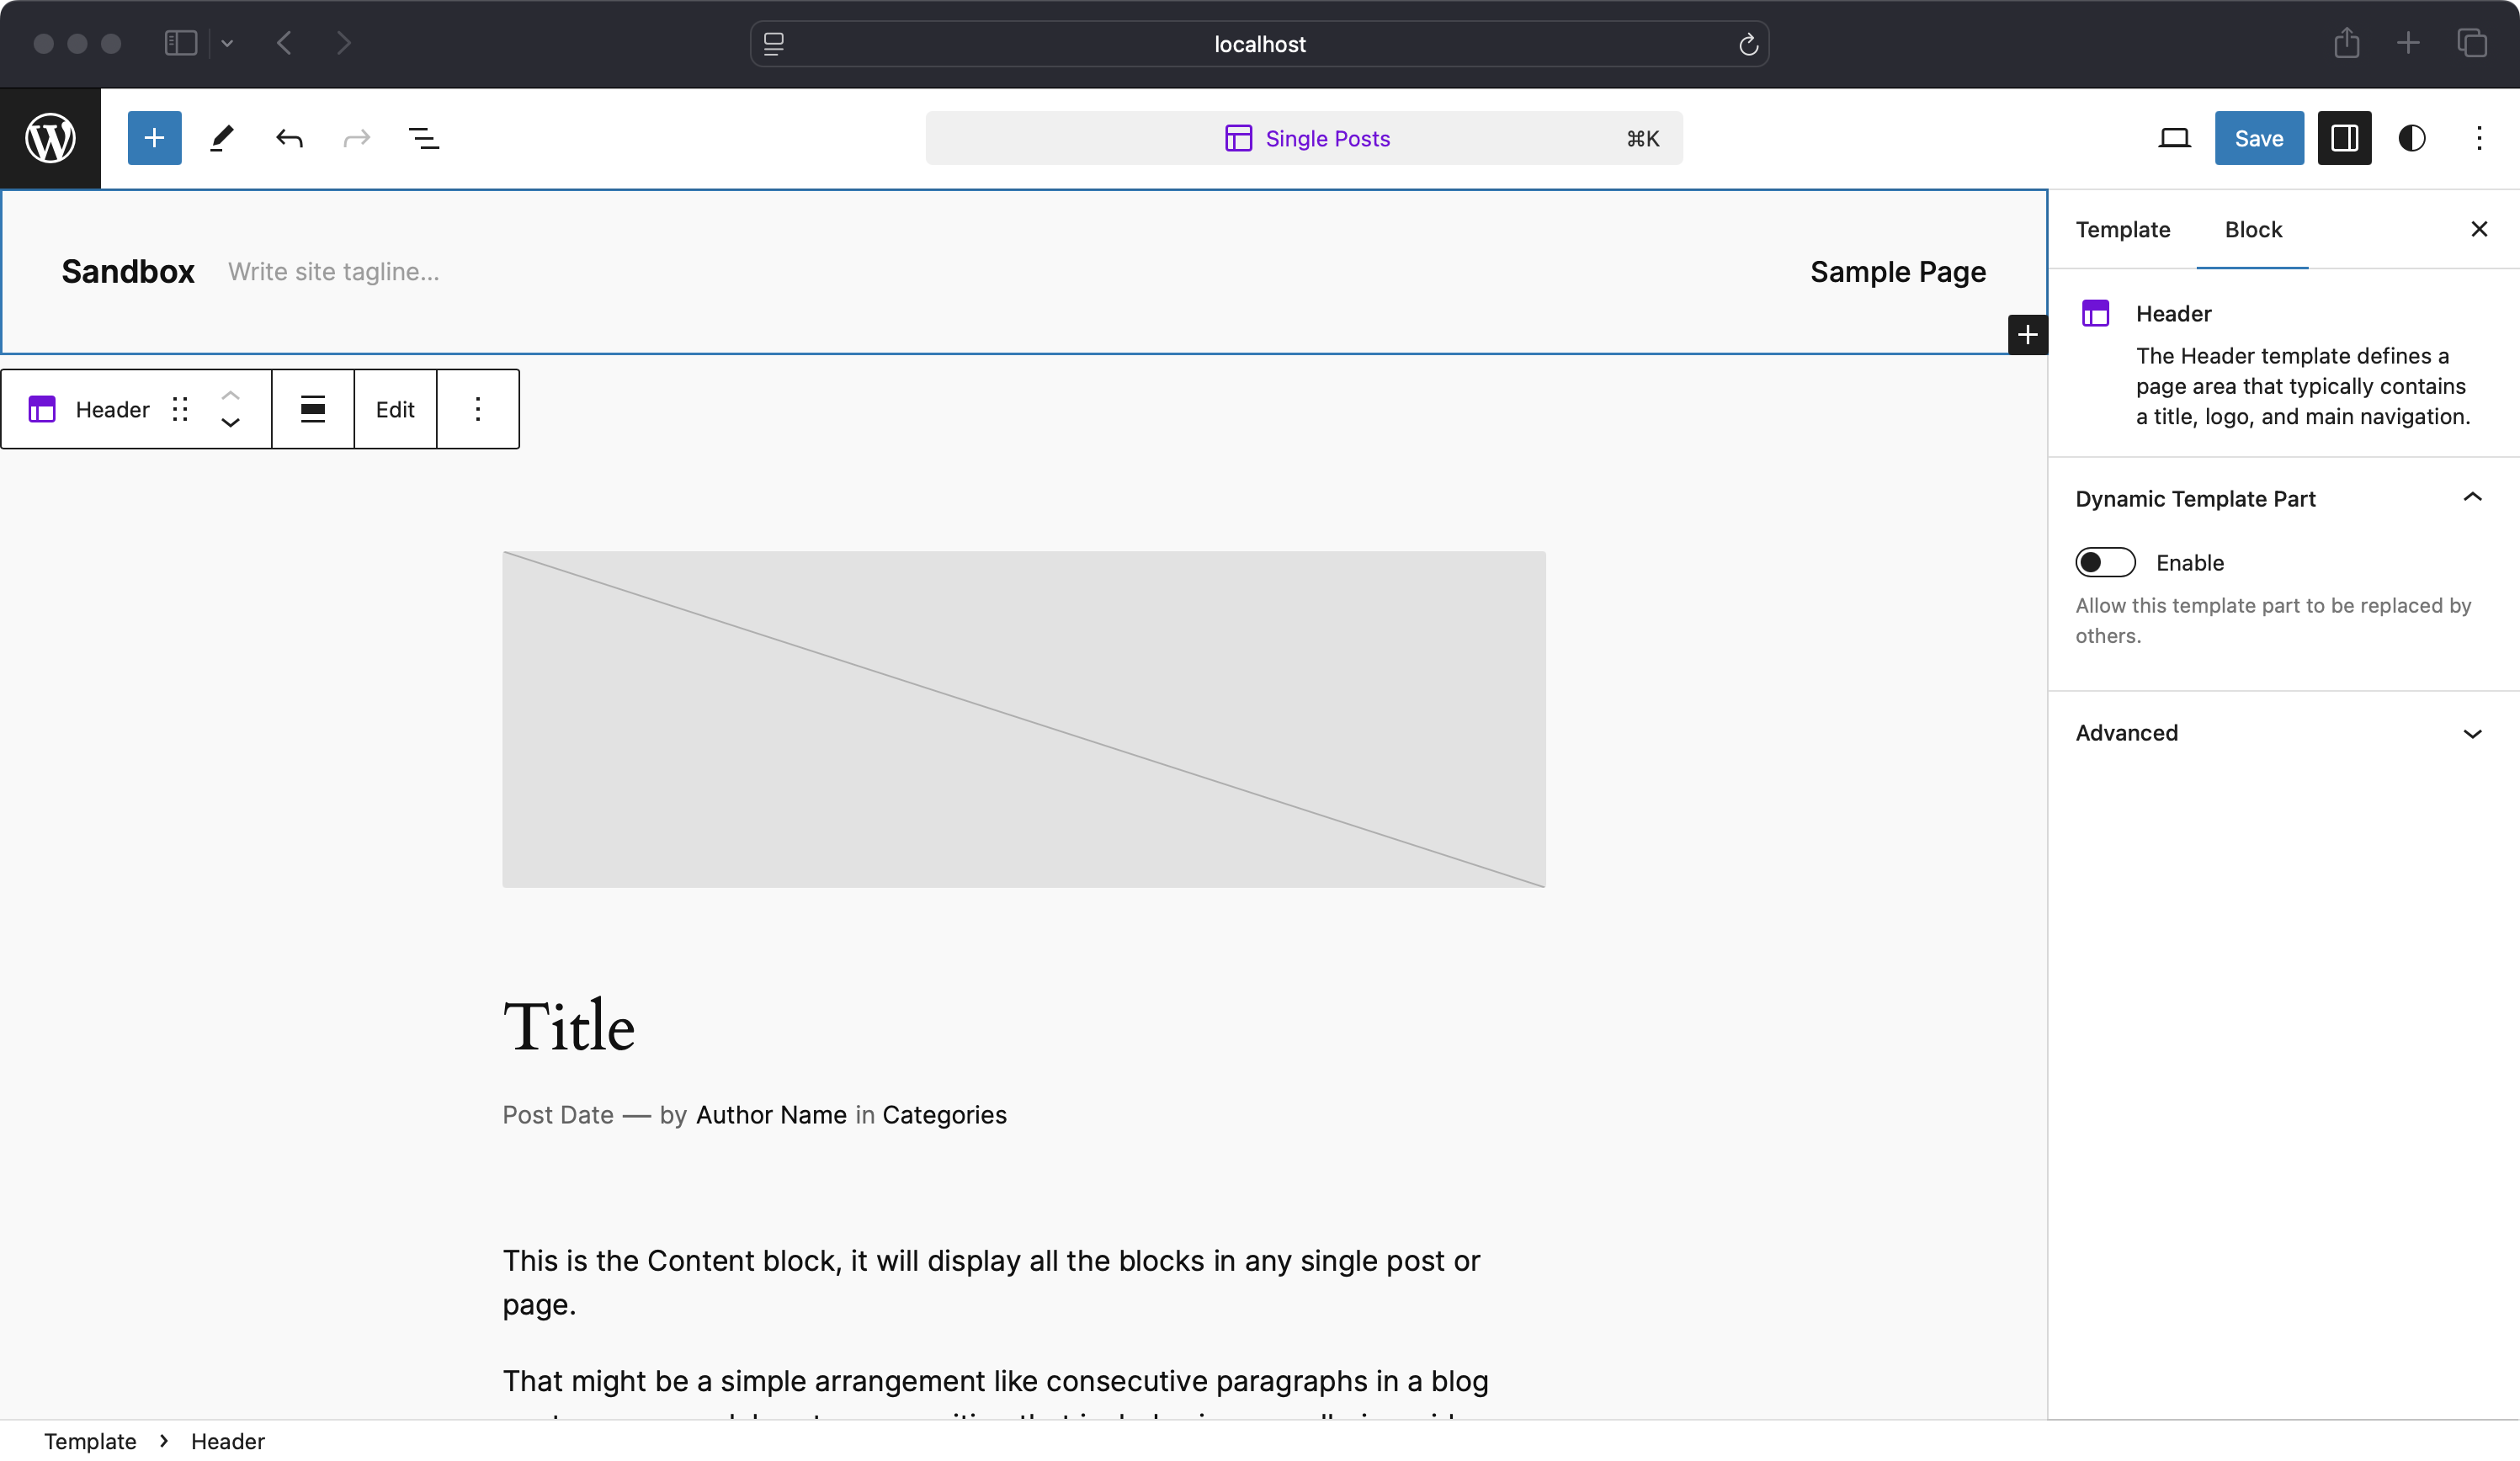This screenshot has height=1461, width=2520.
Task: Expand the Advanced section
Action: point(2283,733)
